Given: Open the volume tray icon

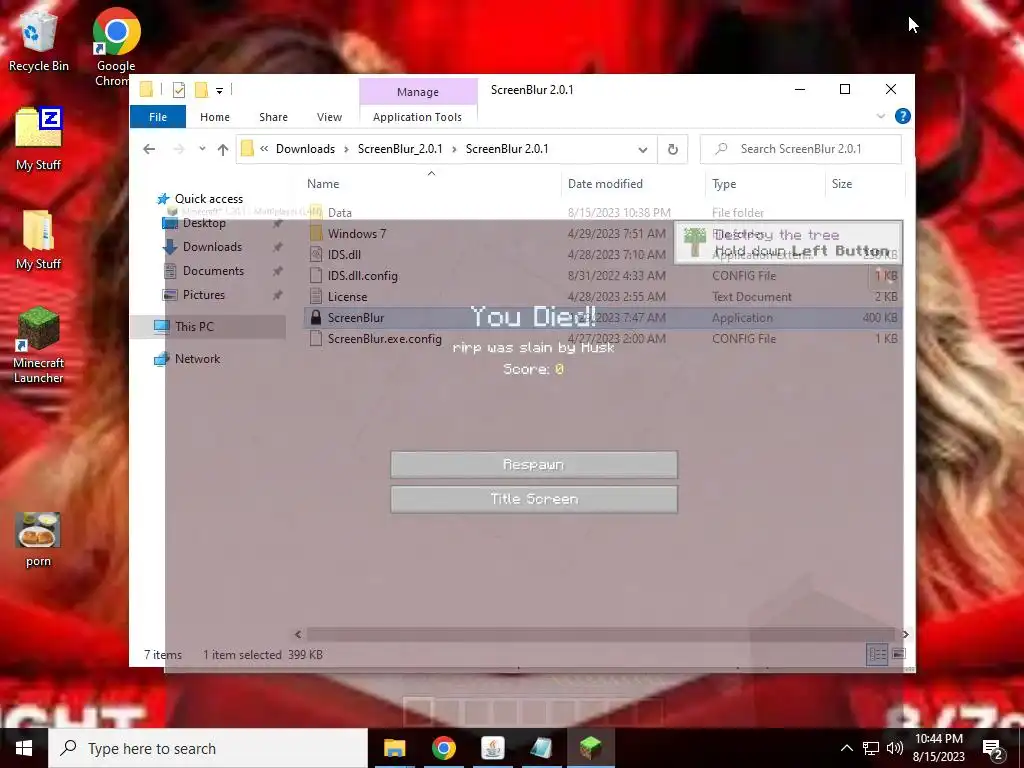Looking at the screenshot, I should [x=895, y=748].
